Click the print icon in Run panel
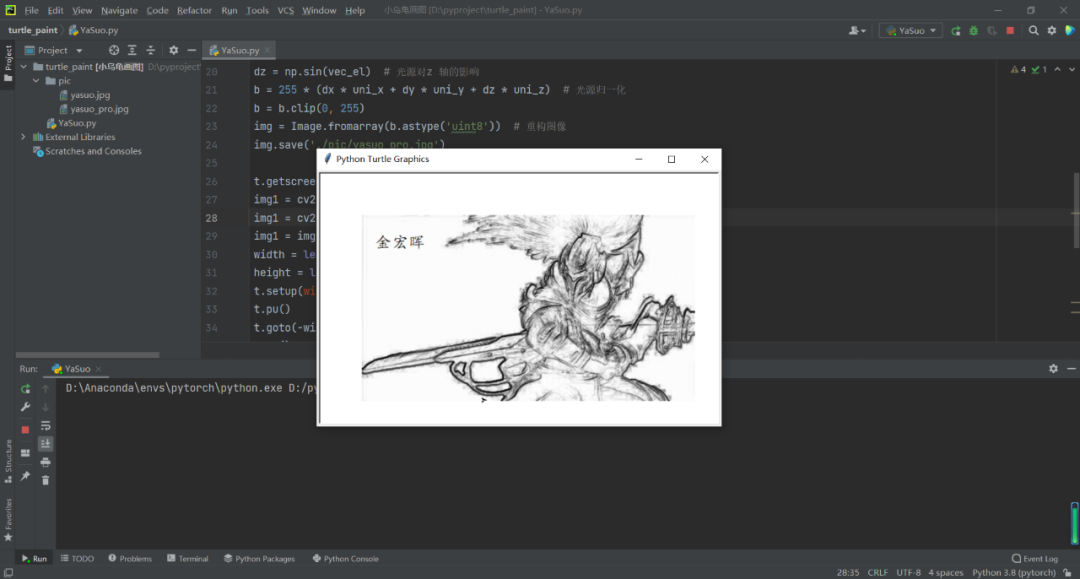 45,462
